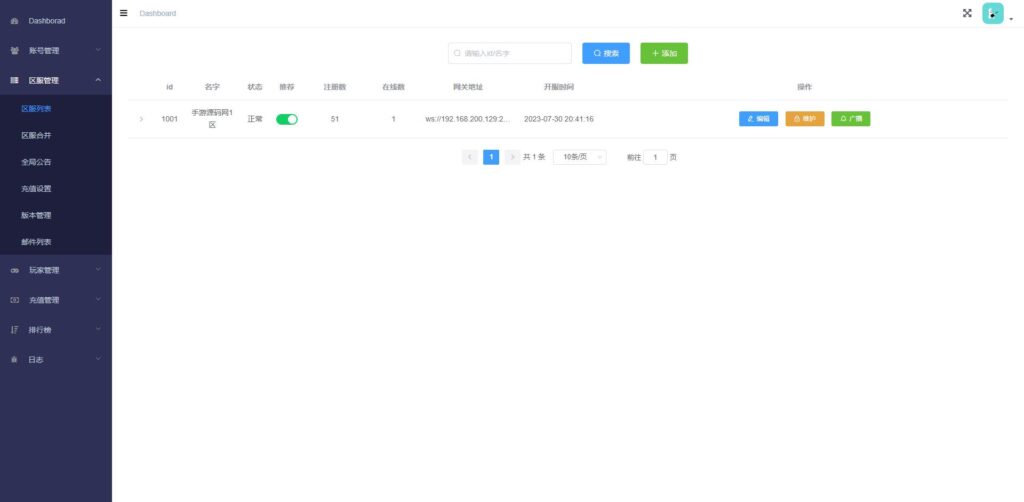Go to next page arrow
The width and height of the screenshot is (1024, 502).
tap(513, 157)
